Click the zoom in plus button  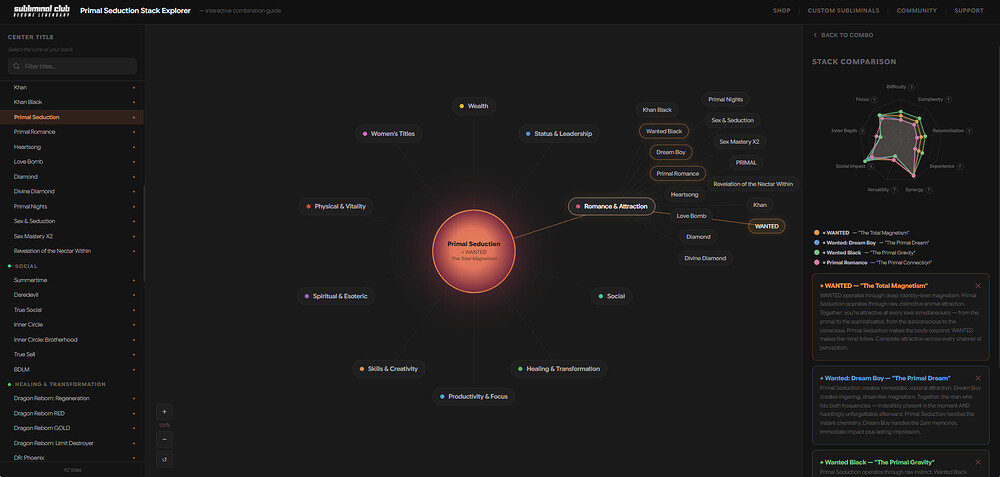click(x=165, y=411)
